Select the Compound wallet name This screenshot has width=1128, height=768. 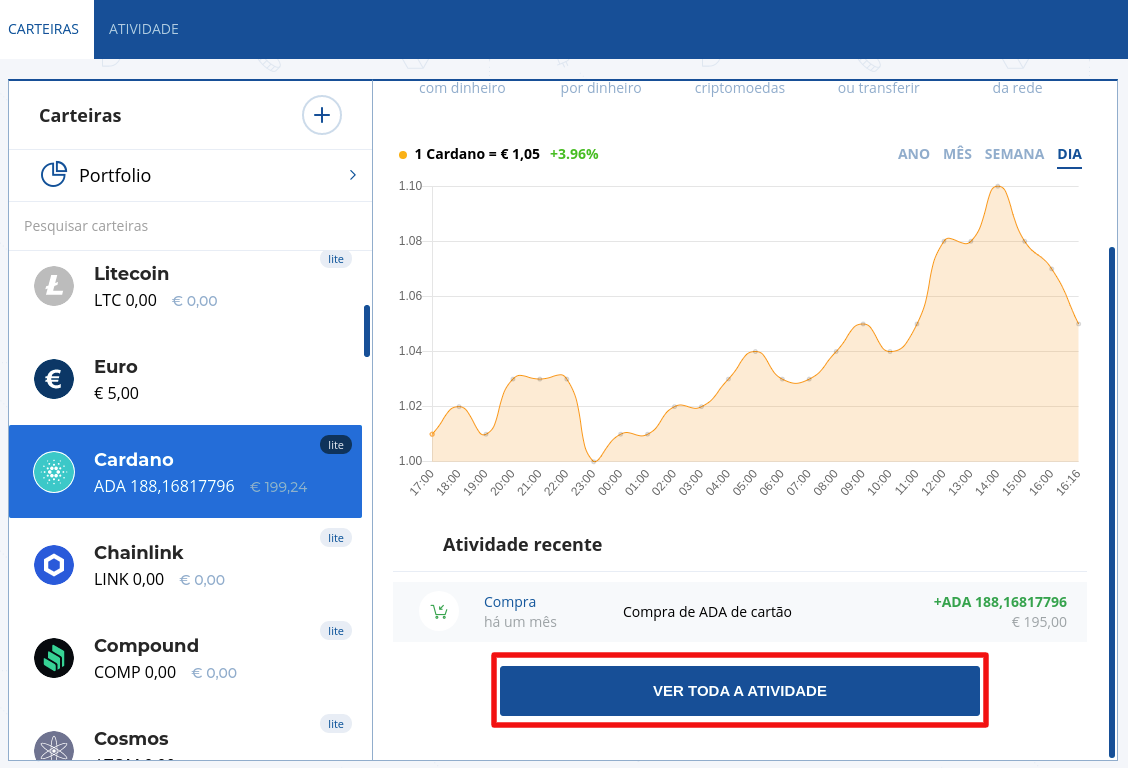147,646
